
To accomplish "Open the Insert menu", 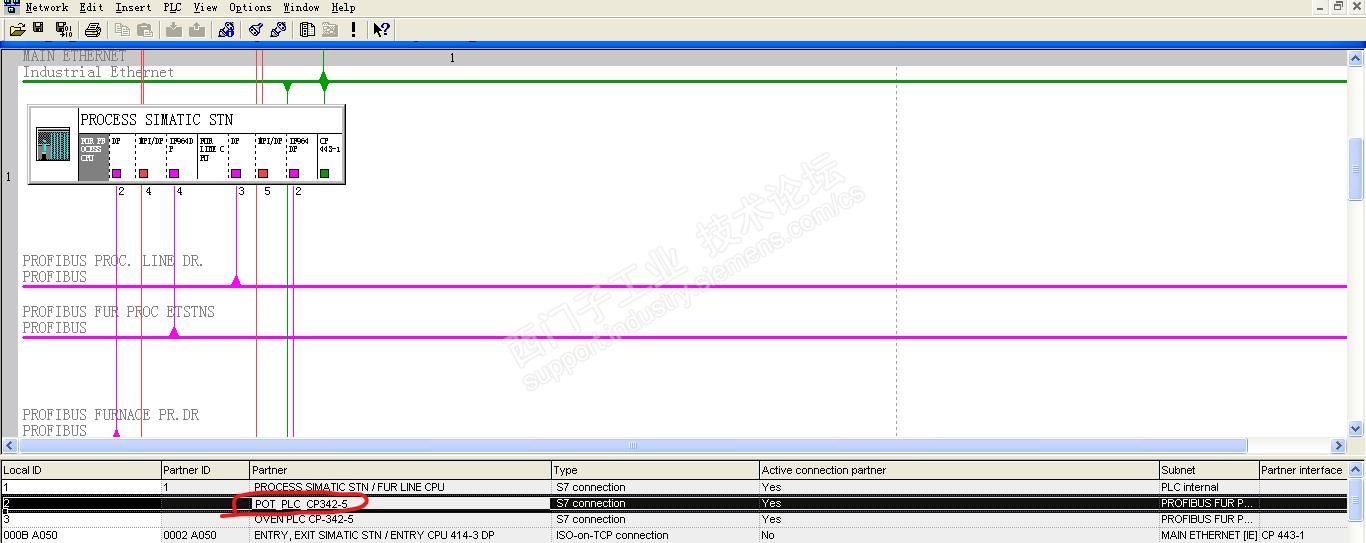I will [133, 7].
